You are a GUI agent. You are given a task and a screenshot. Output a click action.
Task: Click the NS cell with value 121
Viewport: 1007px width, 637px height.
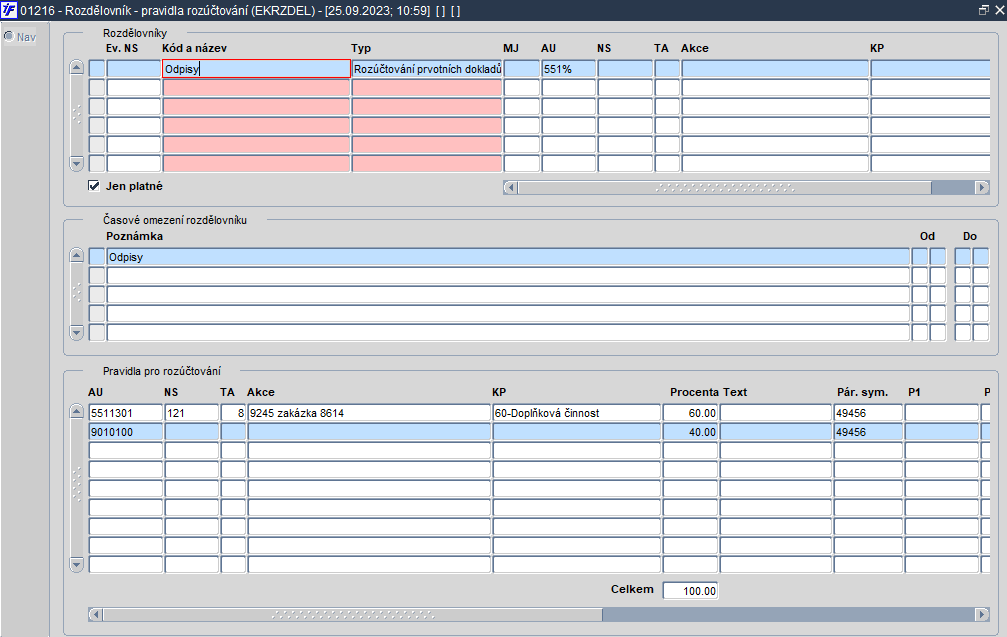click(191, 413)
